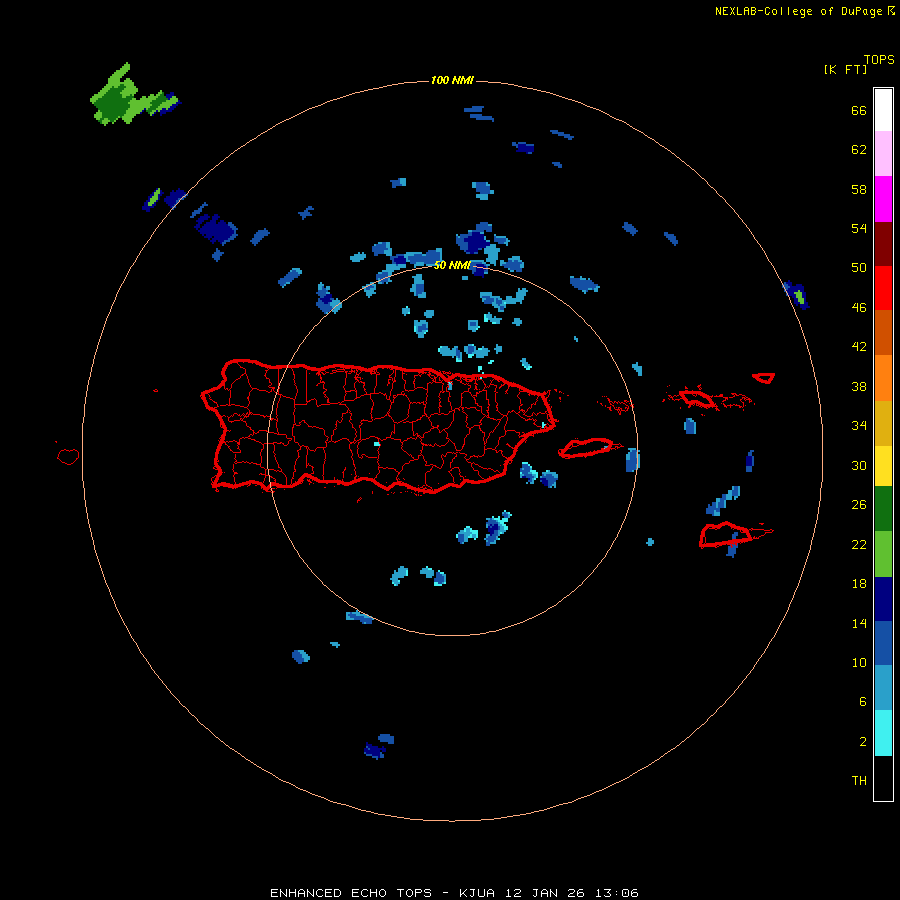Click the "30" legend label
900x900 pixels.
(859, 465)
